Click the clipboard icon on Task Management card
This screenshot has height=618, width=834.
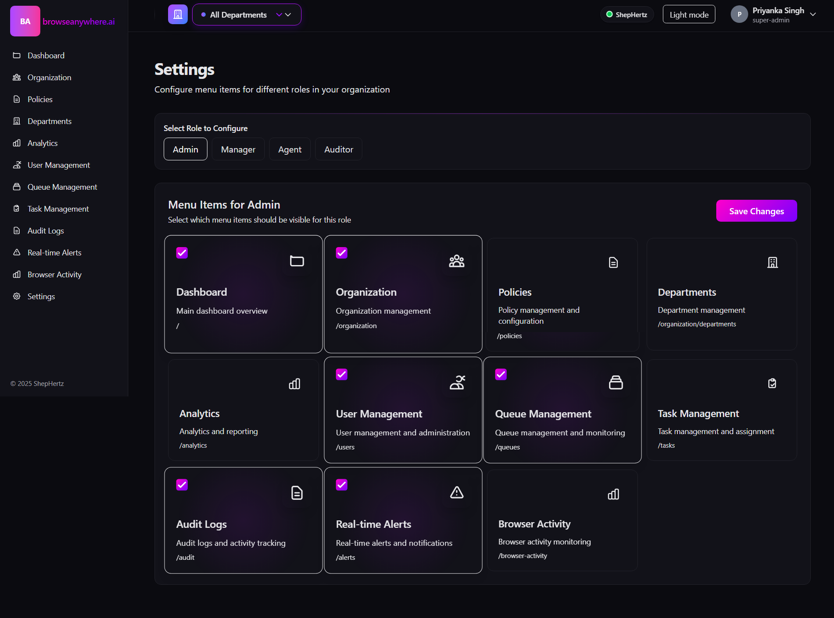pos(772,384)
